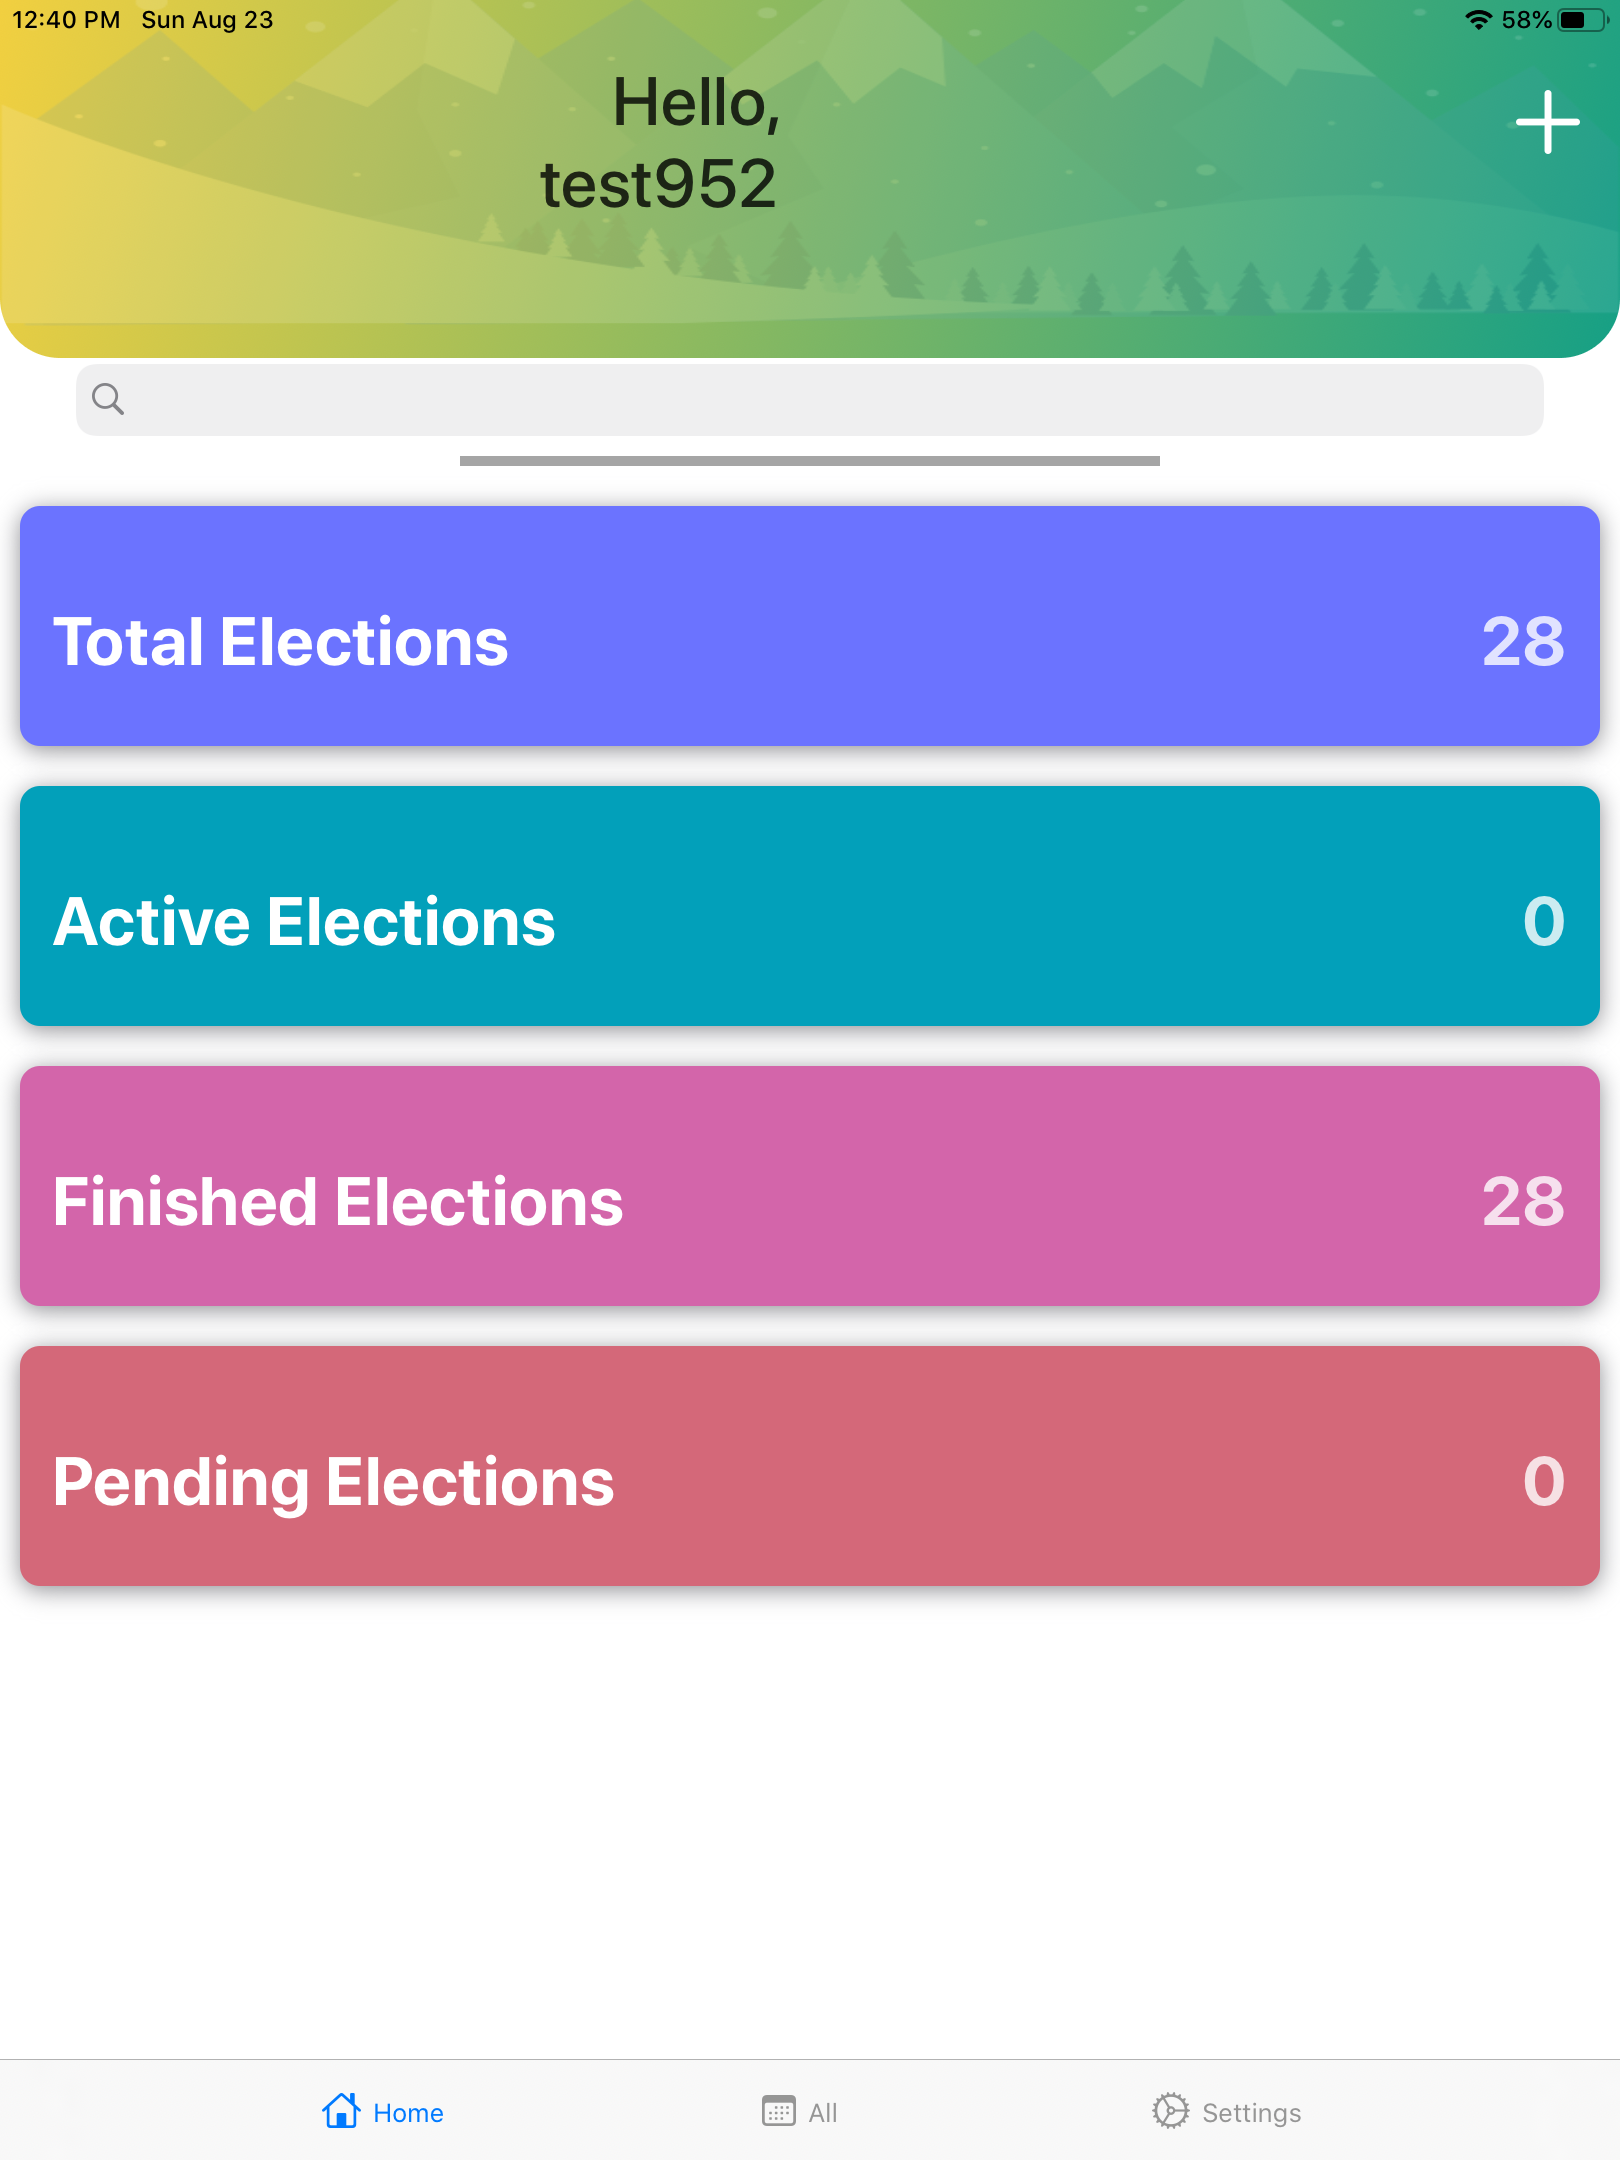Switch to the All tab label
Screen dimensions: 1620x2160
coord(823,2113)
